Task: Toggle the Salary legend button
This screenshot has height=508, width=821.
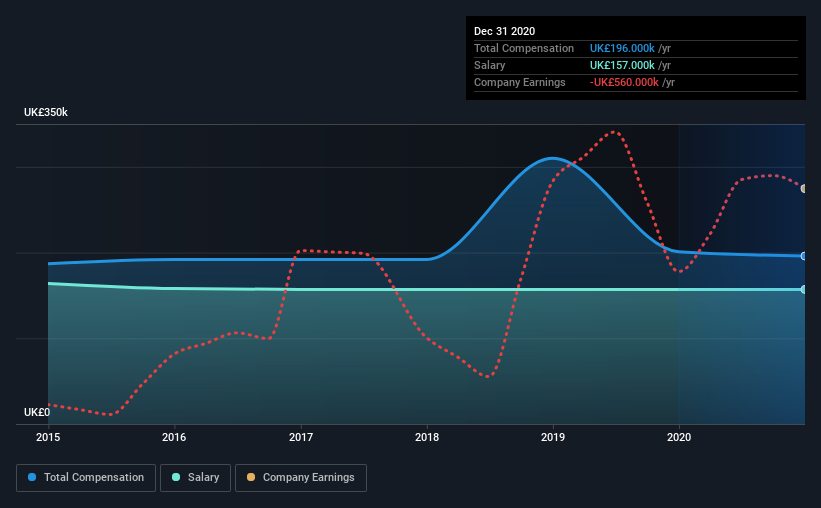Action: (195, 478)
